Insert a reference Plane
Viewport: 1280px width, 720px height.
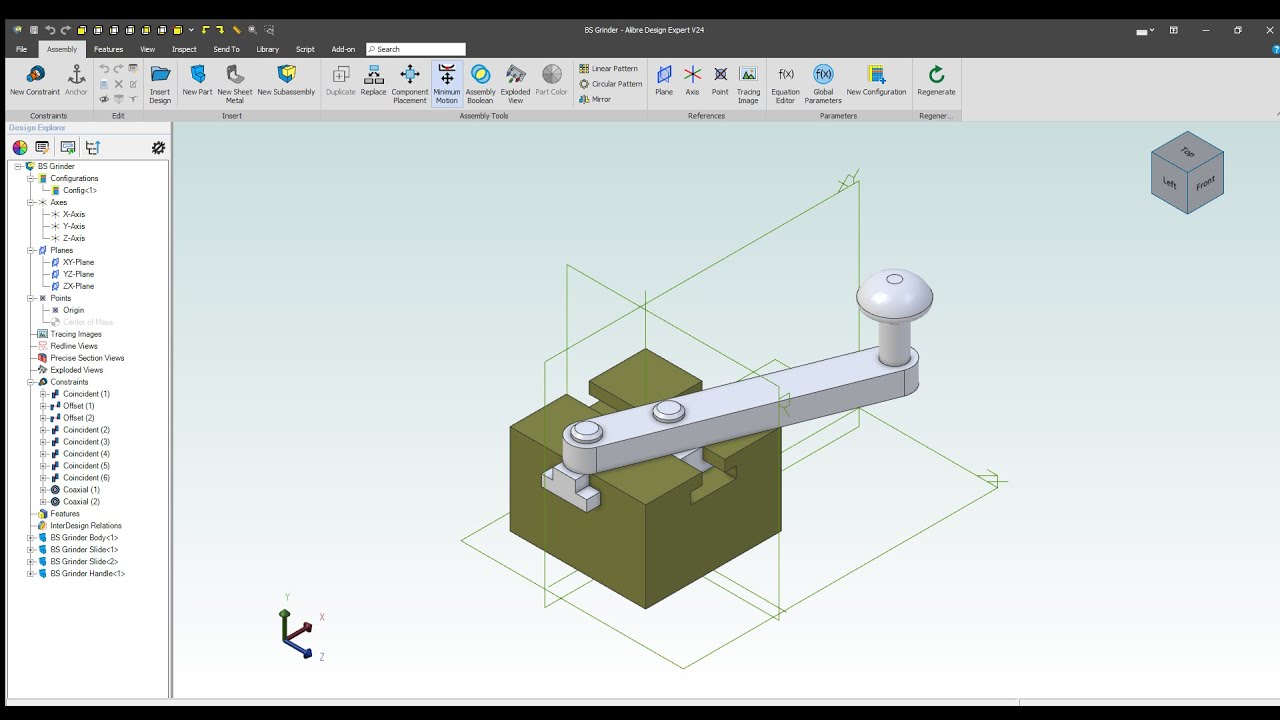[x=664, y=81]
